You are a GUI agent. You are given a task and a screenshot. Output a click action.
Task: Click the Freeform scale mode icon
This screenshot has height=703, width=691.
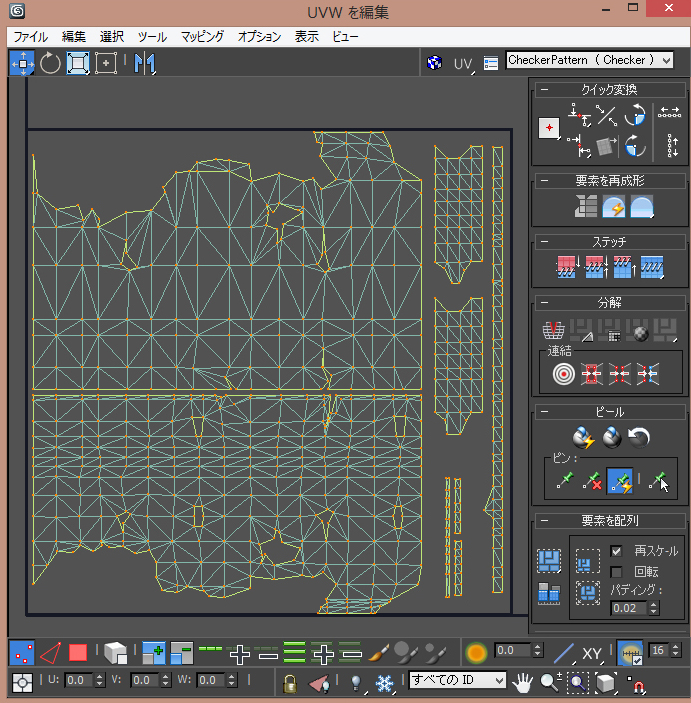pos(106,64)
